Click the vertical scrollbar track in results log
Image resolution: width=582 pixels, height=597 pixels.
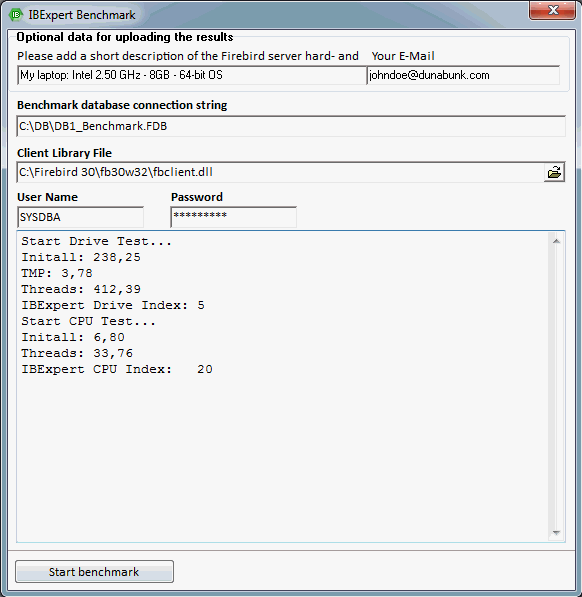coord(556,386)
